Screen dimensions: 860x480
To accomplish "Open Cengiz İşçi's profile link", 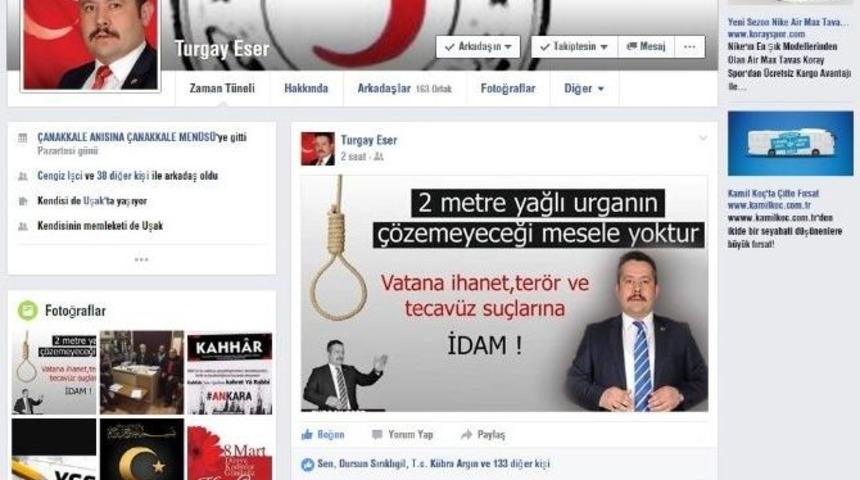I will tap(60, 176).
